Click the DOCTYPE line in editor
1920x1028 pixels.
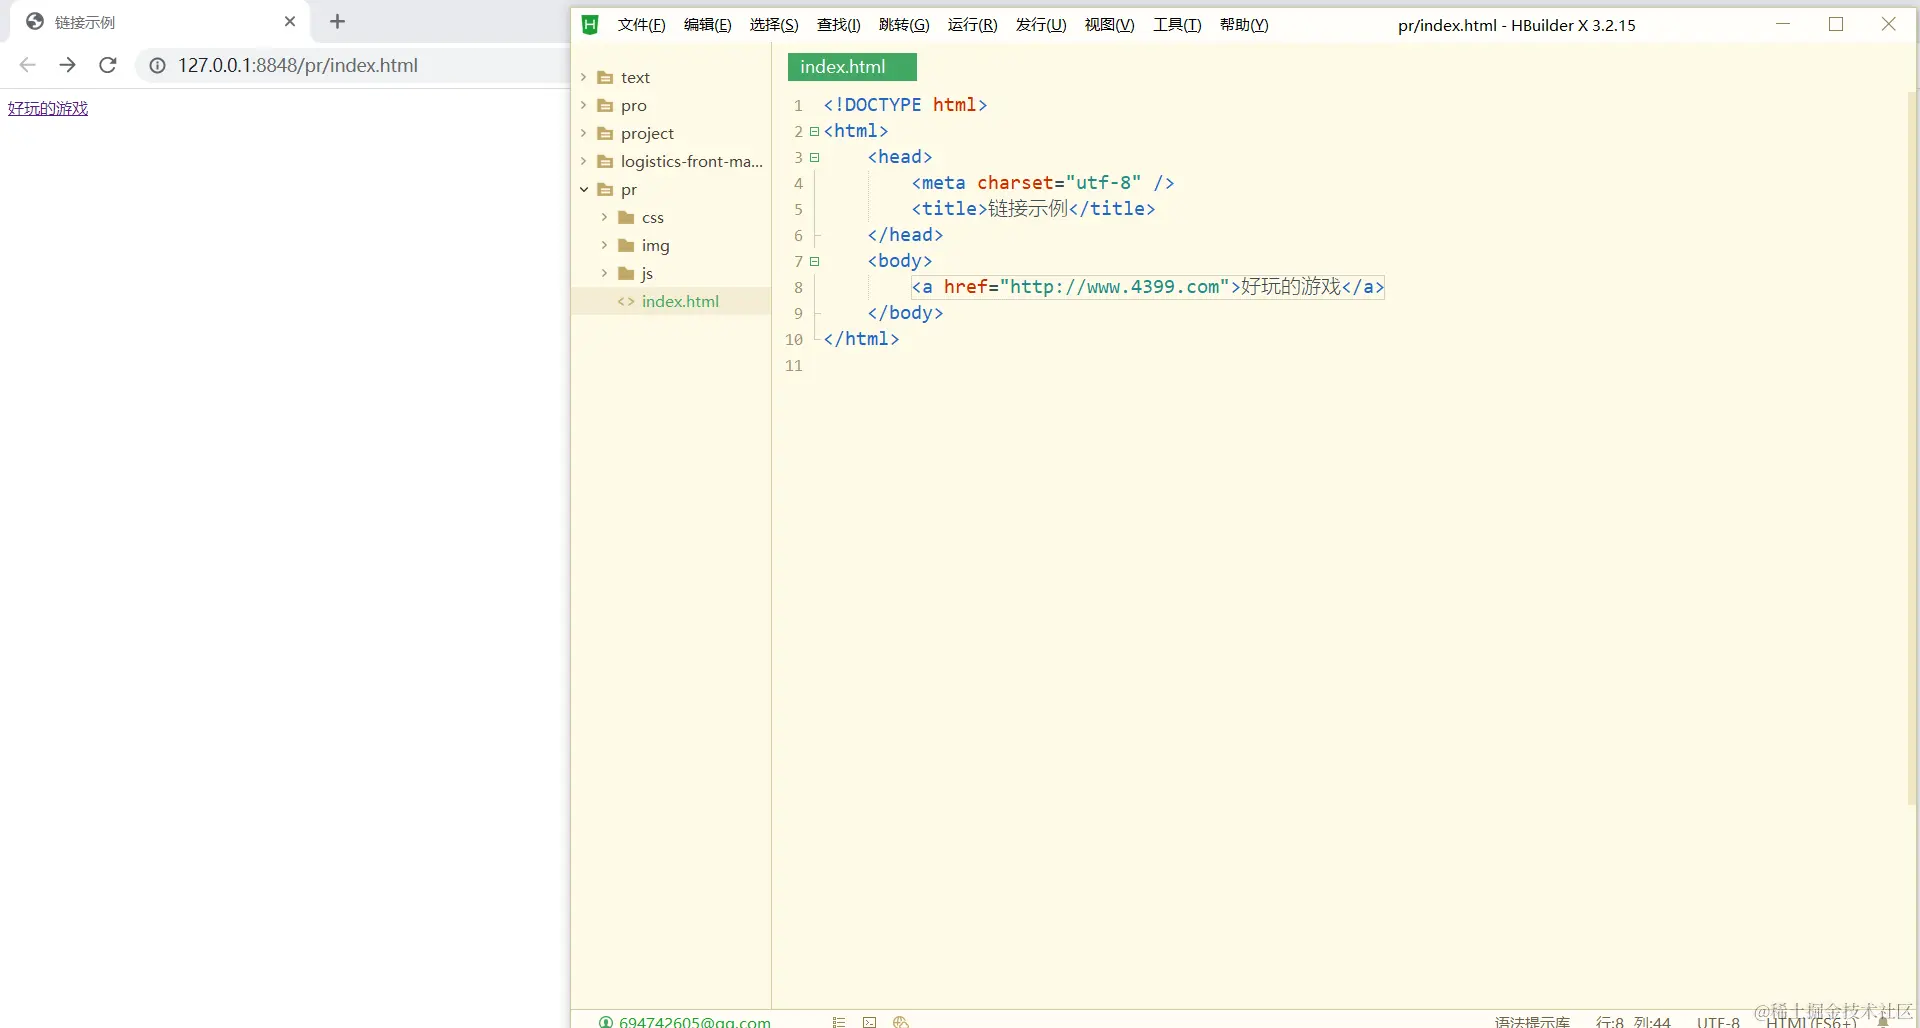[905, 105]
